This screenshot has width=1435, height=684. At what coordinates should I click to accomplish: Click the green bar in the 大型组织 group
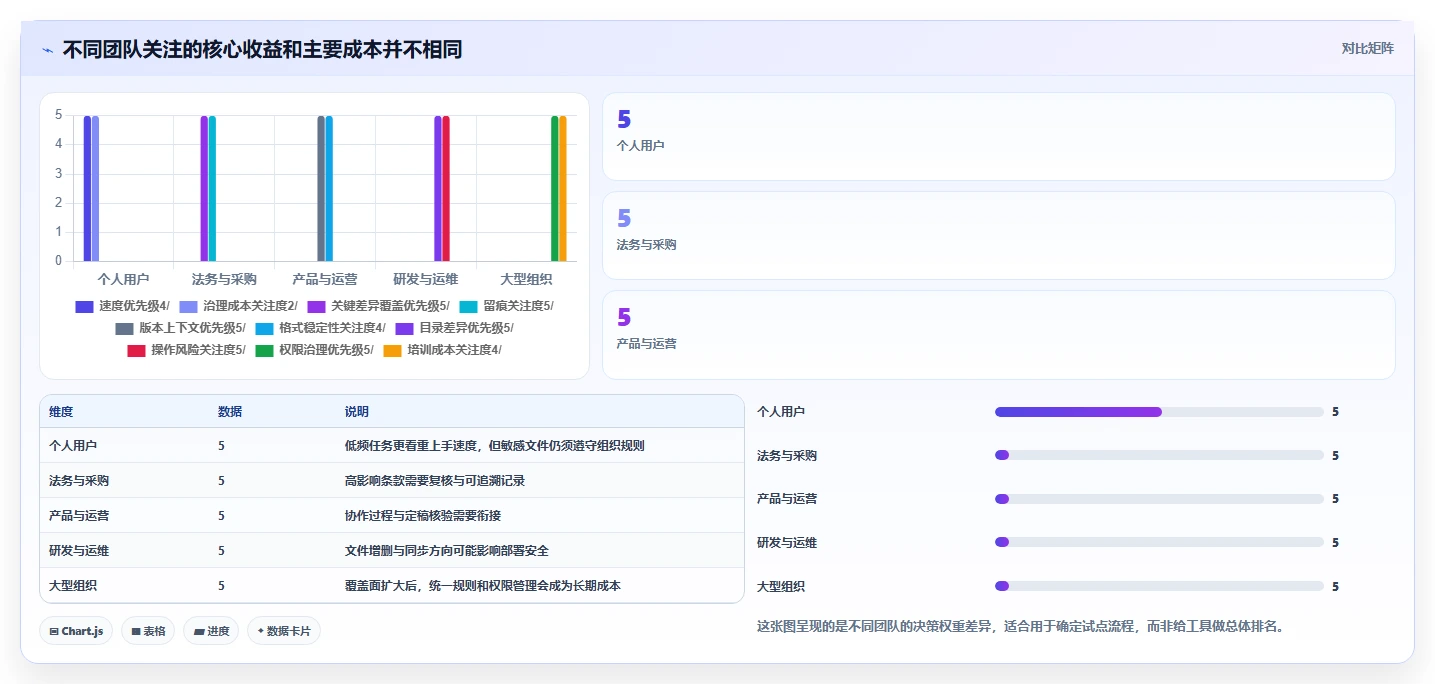(555, 188)
